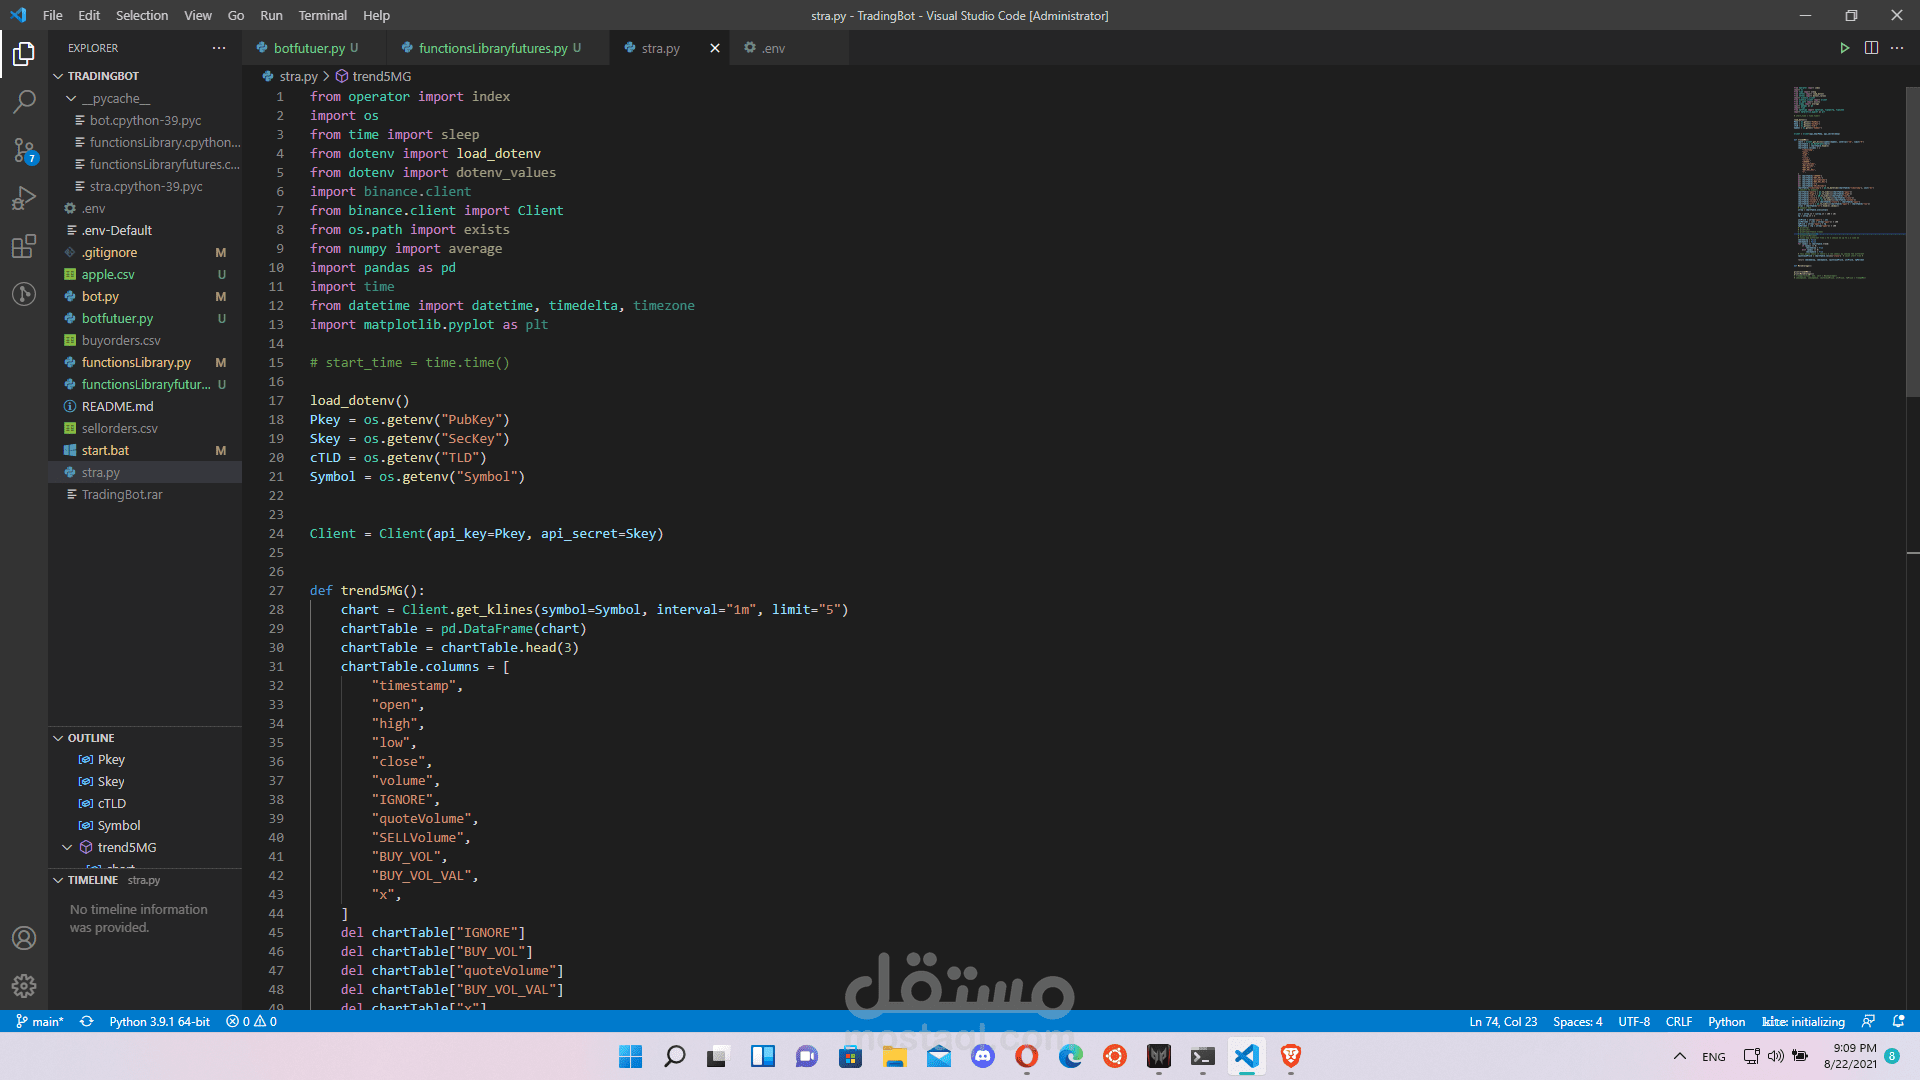Image resolution: width=1920 pixels, height=1080 pixels.
Task: Collapse the TIMELINE section
Action: coord(58,880)
